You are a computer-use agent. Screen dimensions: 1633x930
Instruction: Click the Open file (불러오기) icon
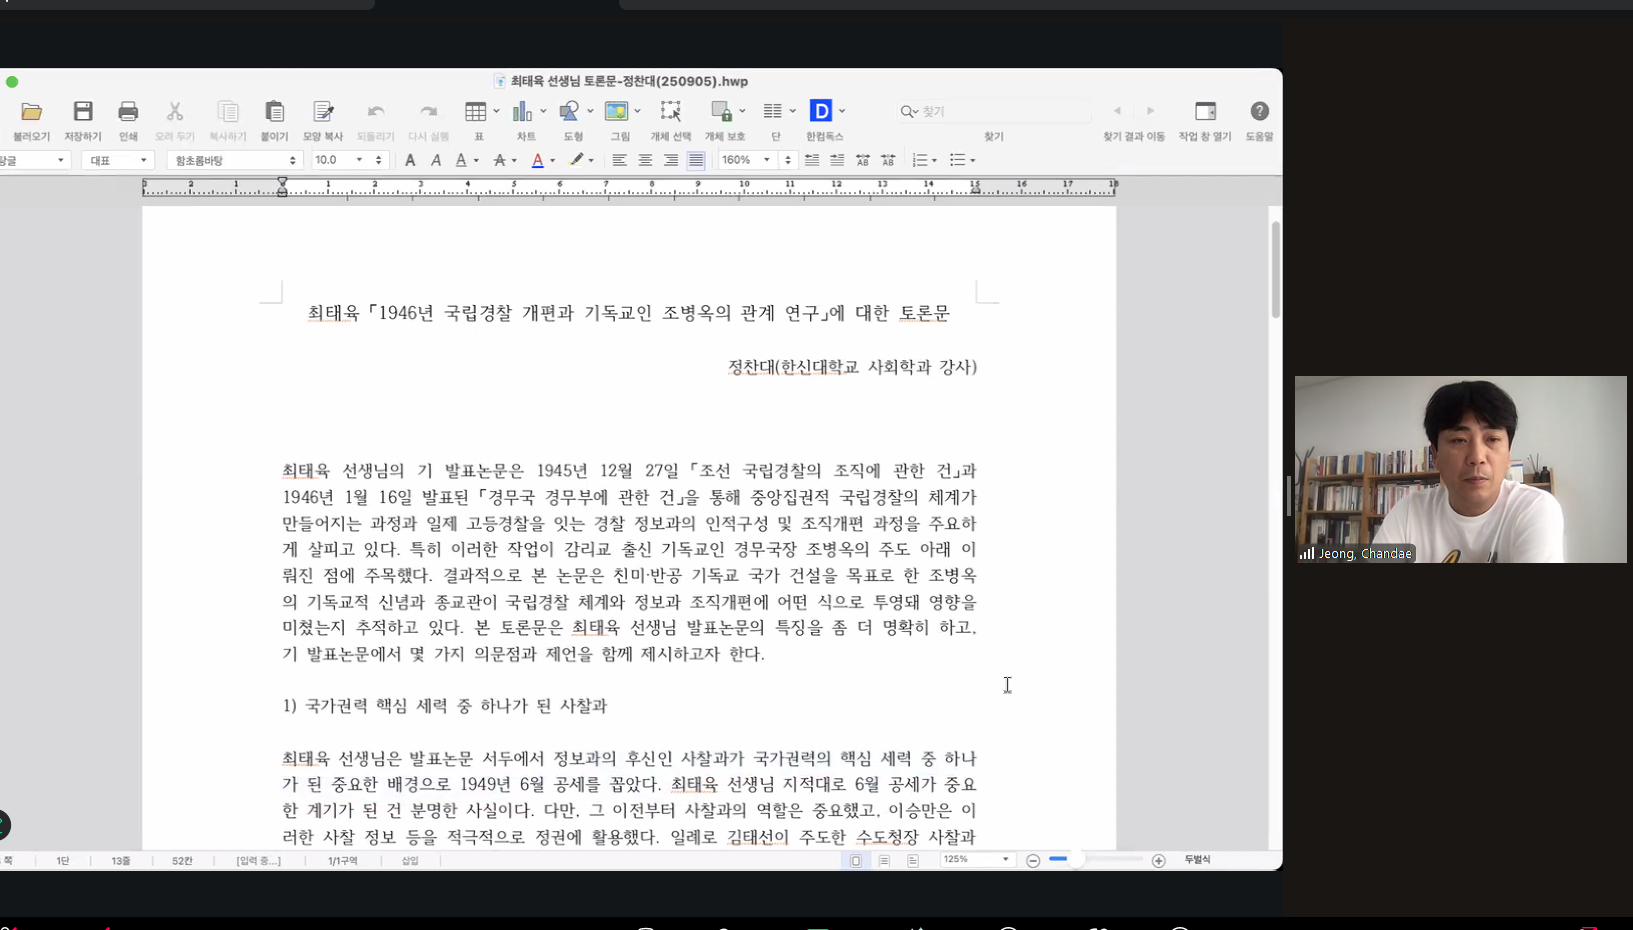[x=31, y=112]
